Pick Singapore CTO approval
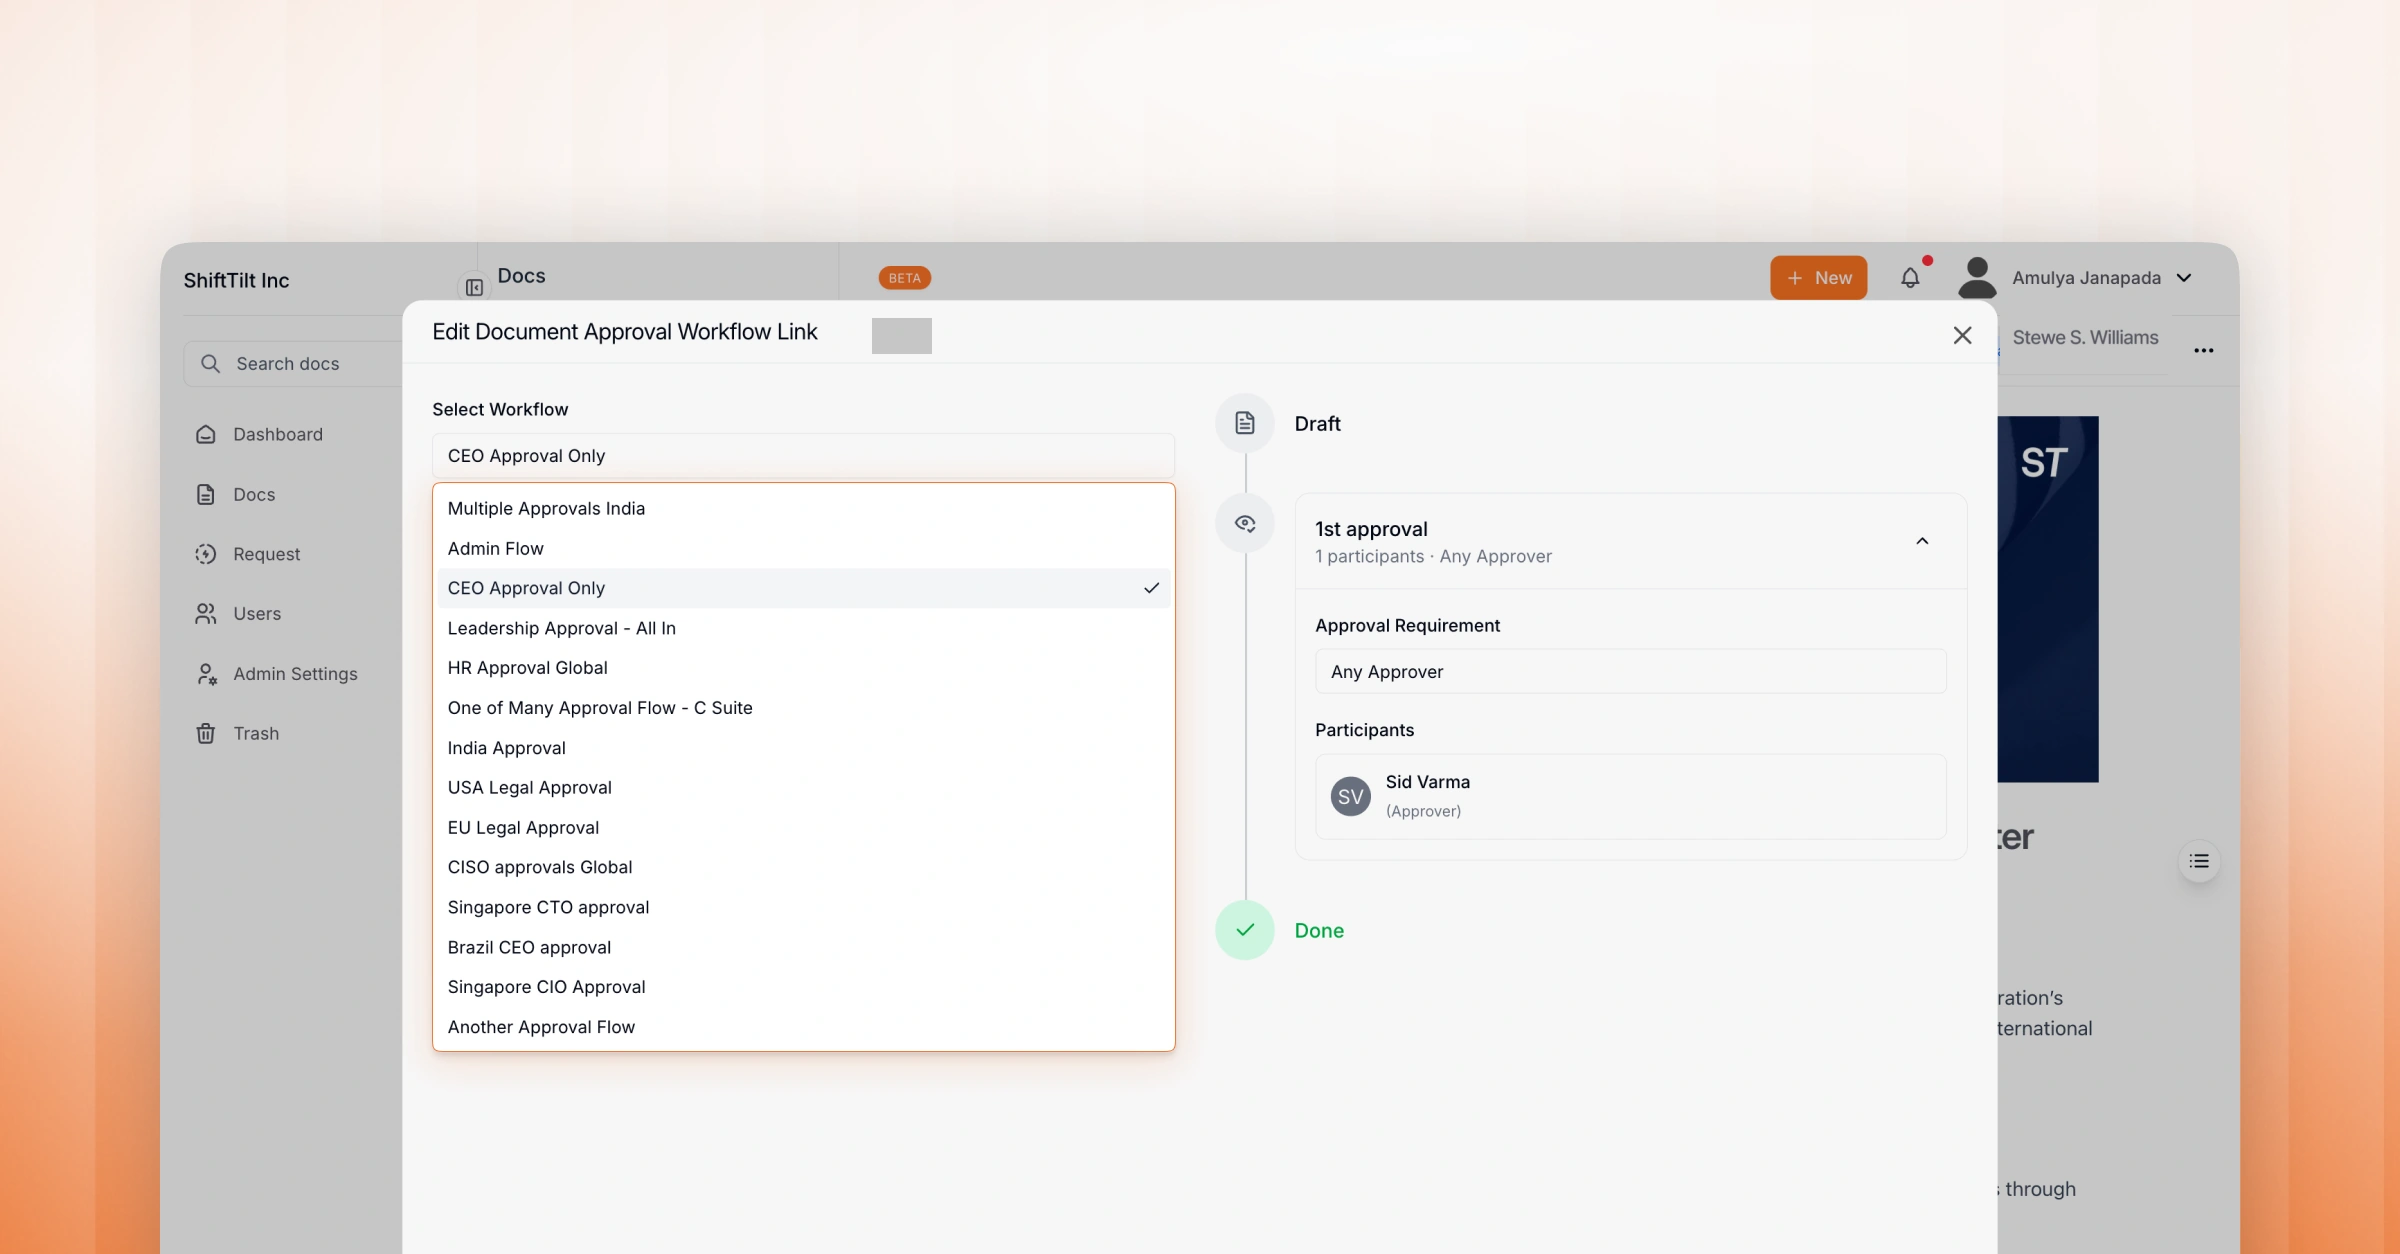This screenshot has width=2400, height=1254. (x=803, y=907)
